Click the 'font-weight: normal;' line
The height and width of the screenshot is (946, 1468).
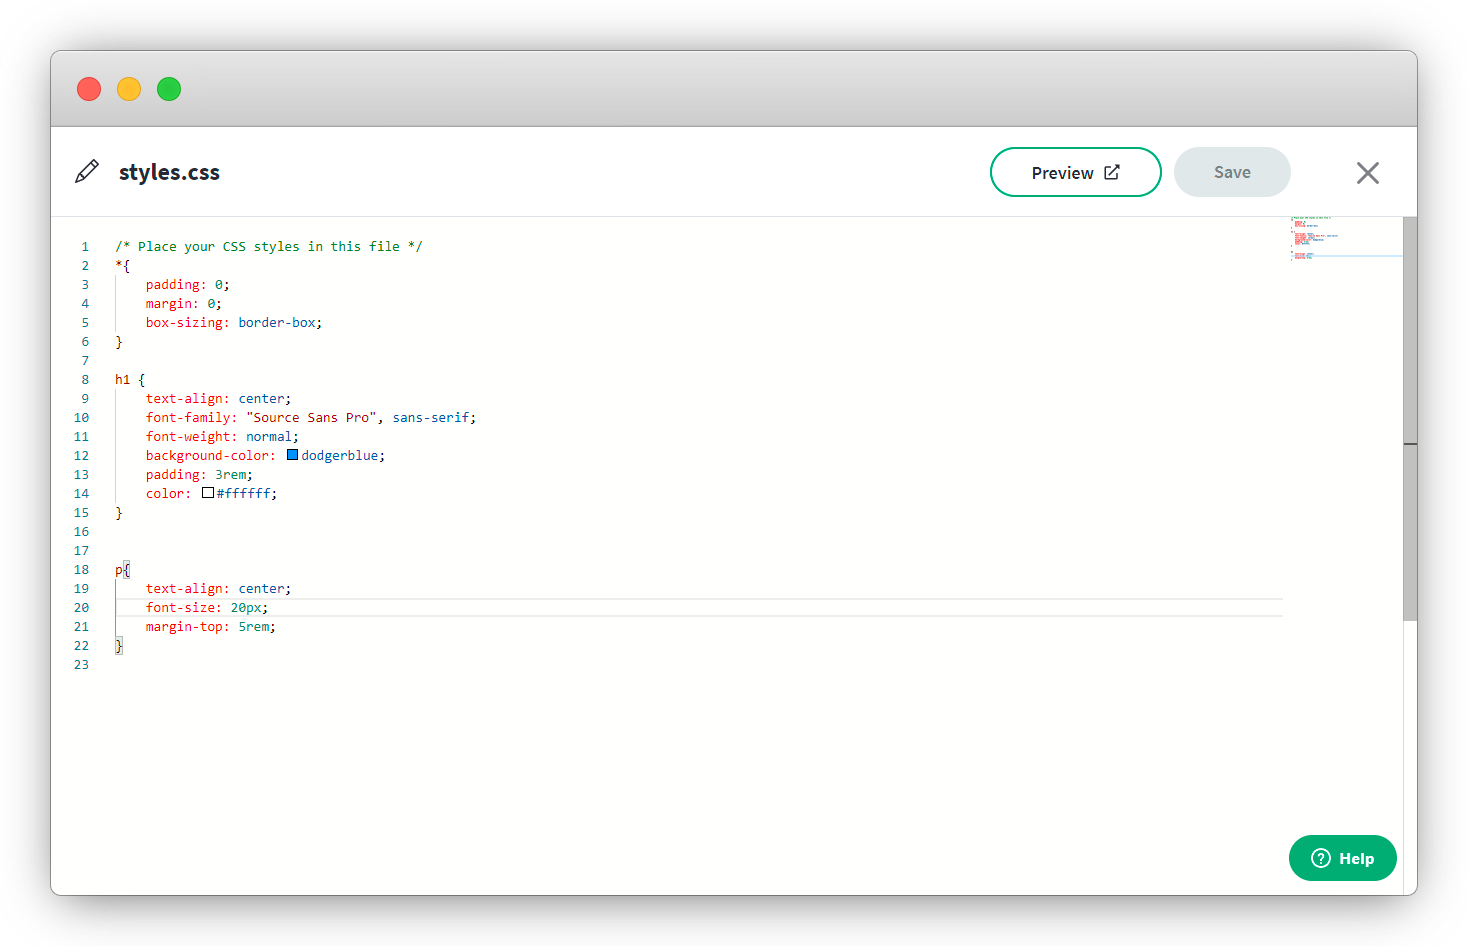[222, 436]
